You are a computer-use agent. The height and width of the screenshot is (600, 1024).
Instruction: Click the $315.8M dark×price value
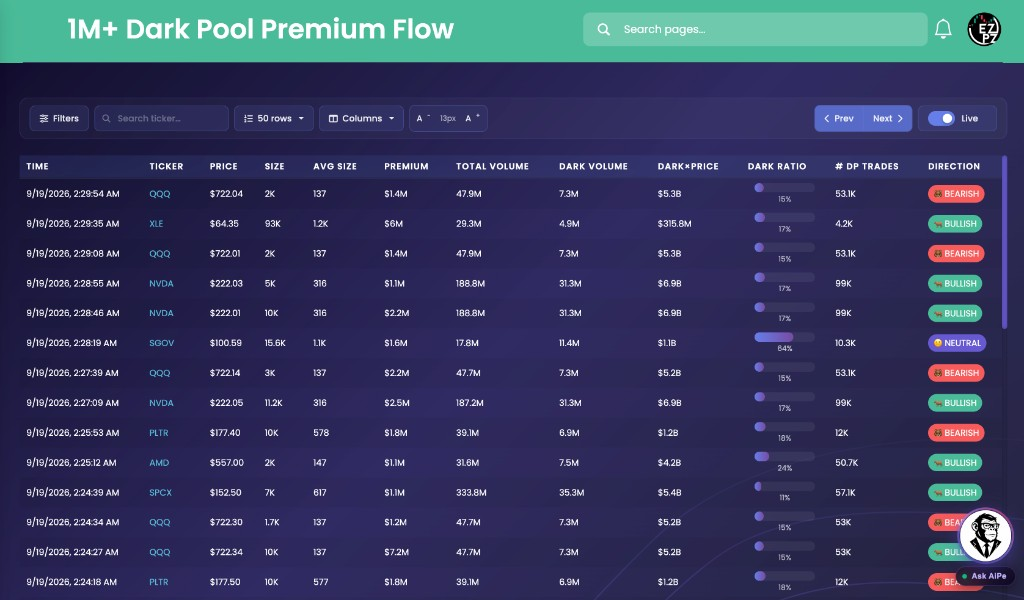(x=674, y=223)
